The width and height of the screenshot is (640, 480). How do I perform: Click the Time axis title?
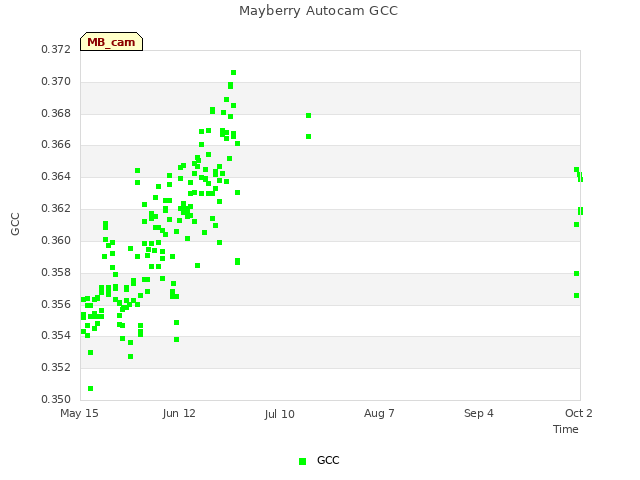566,429
